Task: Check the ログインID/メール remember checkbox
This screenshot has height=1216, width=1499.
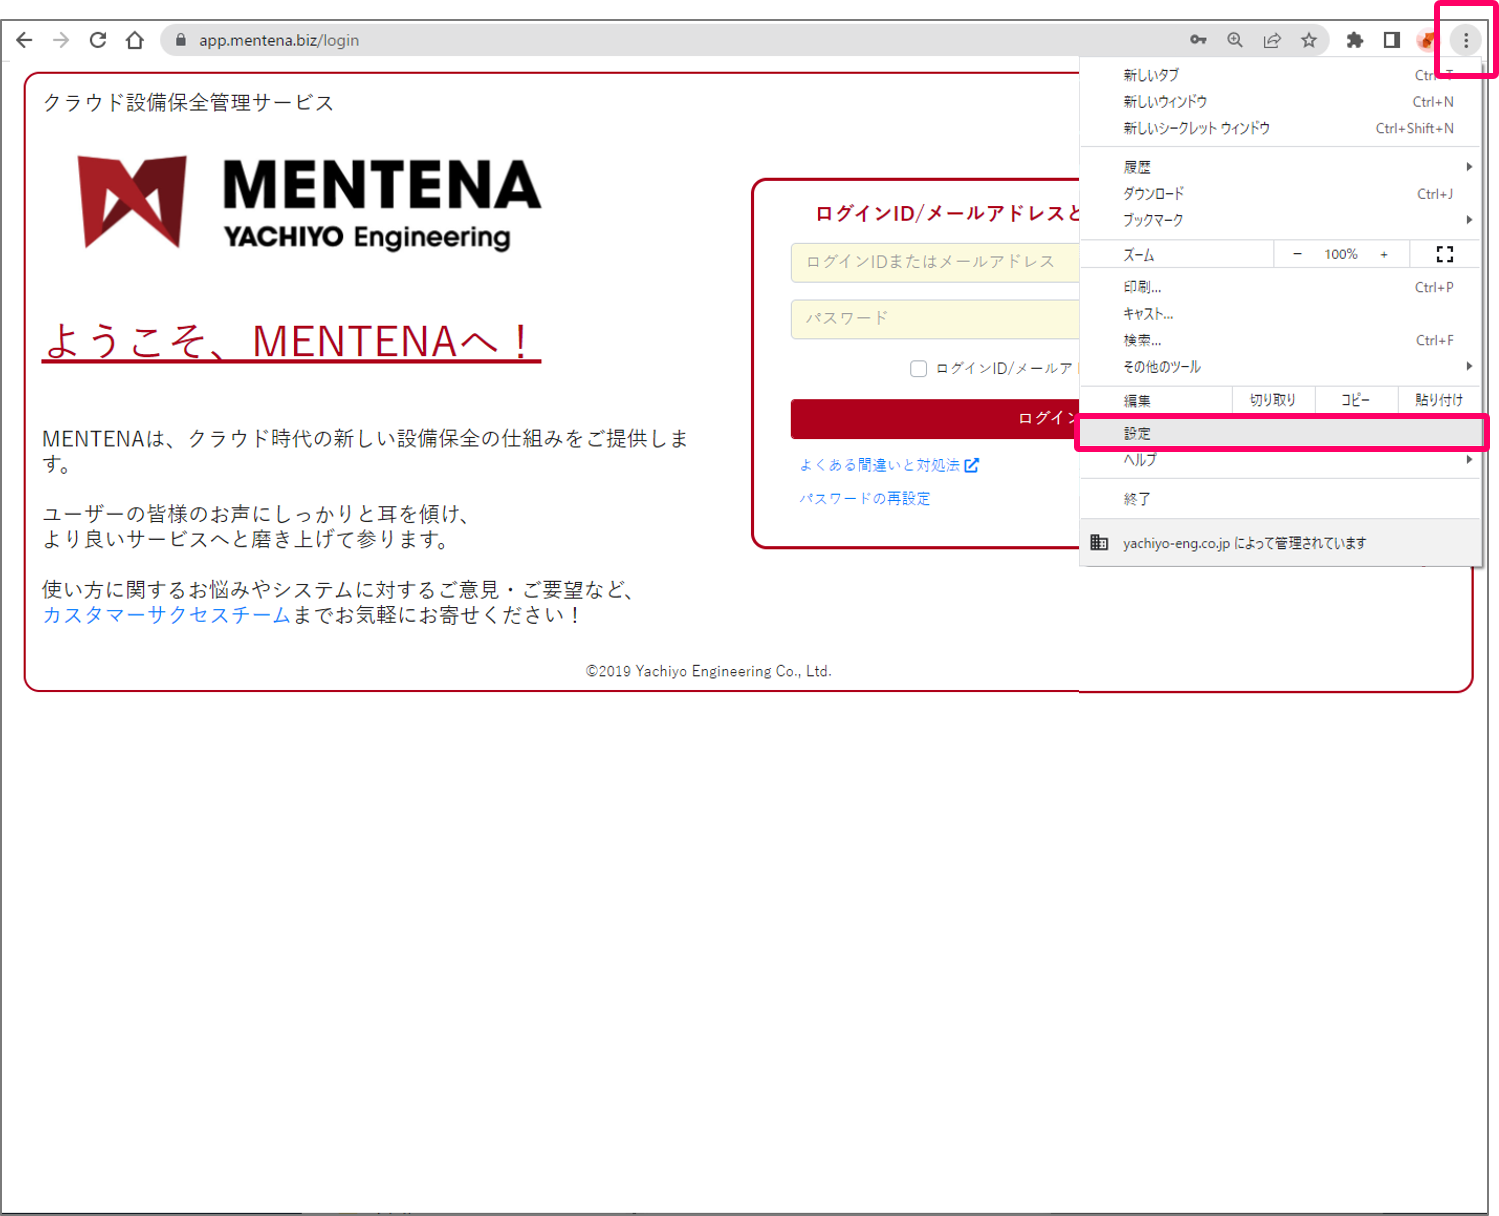Action: coord(918,368)
